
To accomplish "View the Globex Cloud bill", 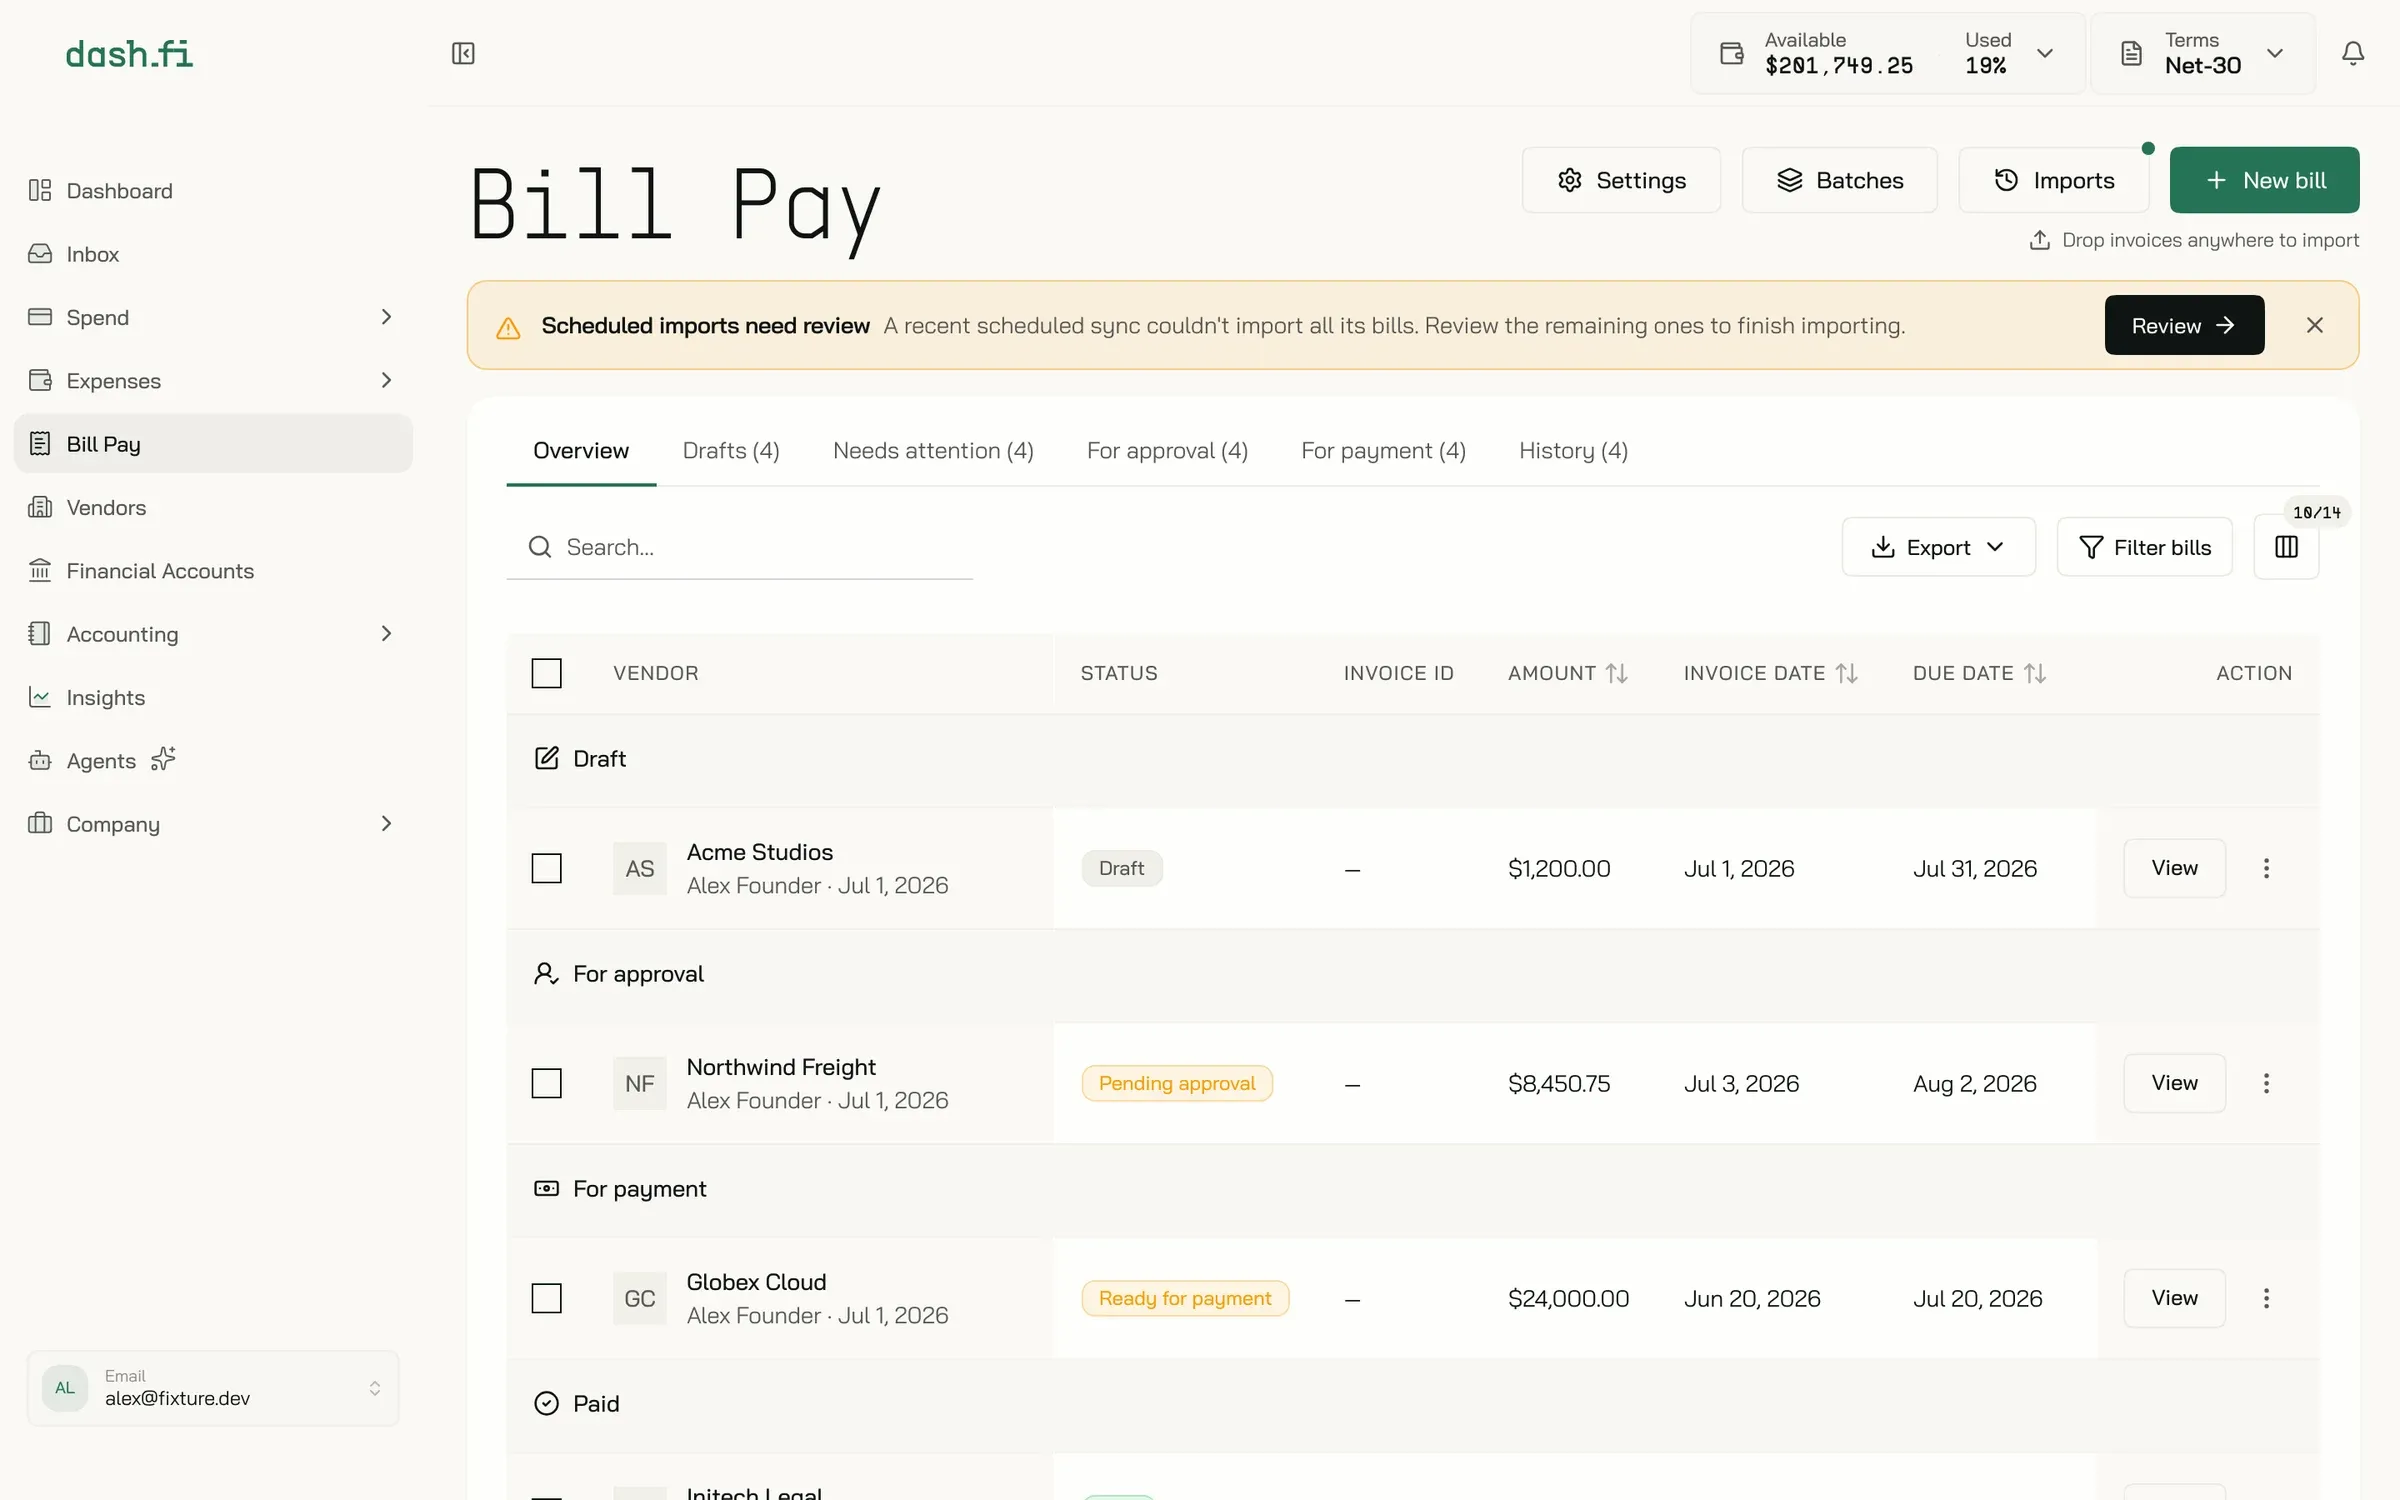I will coord(2174,1298).
